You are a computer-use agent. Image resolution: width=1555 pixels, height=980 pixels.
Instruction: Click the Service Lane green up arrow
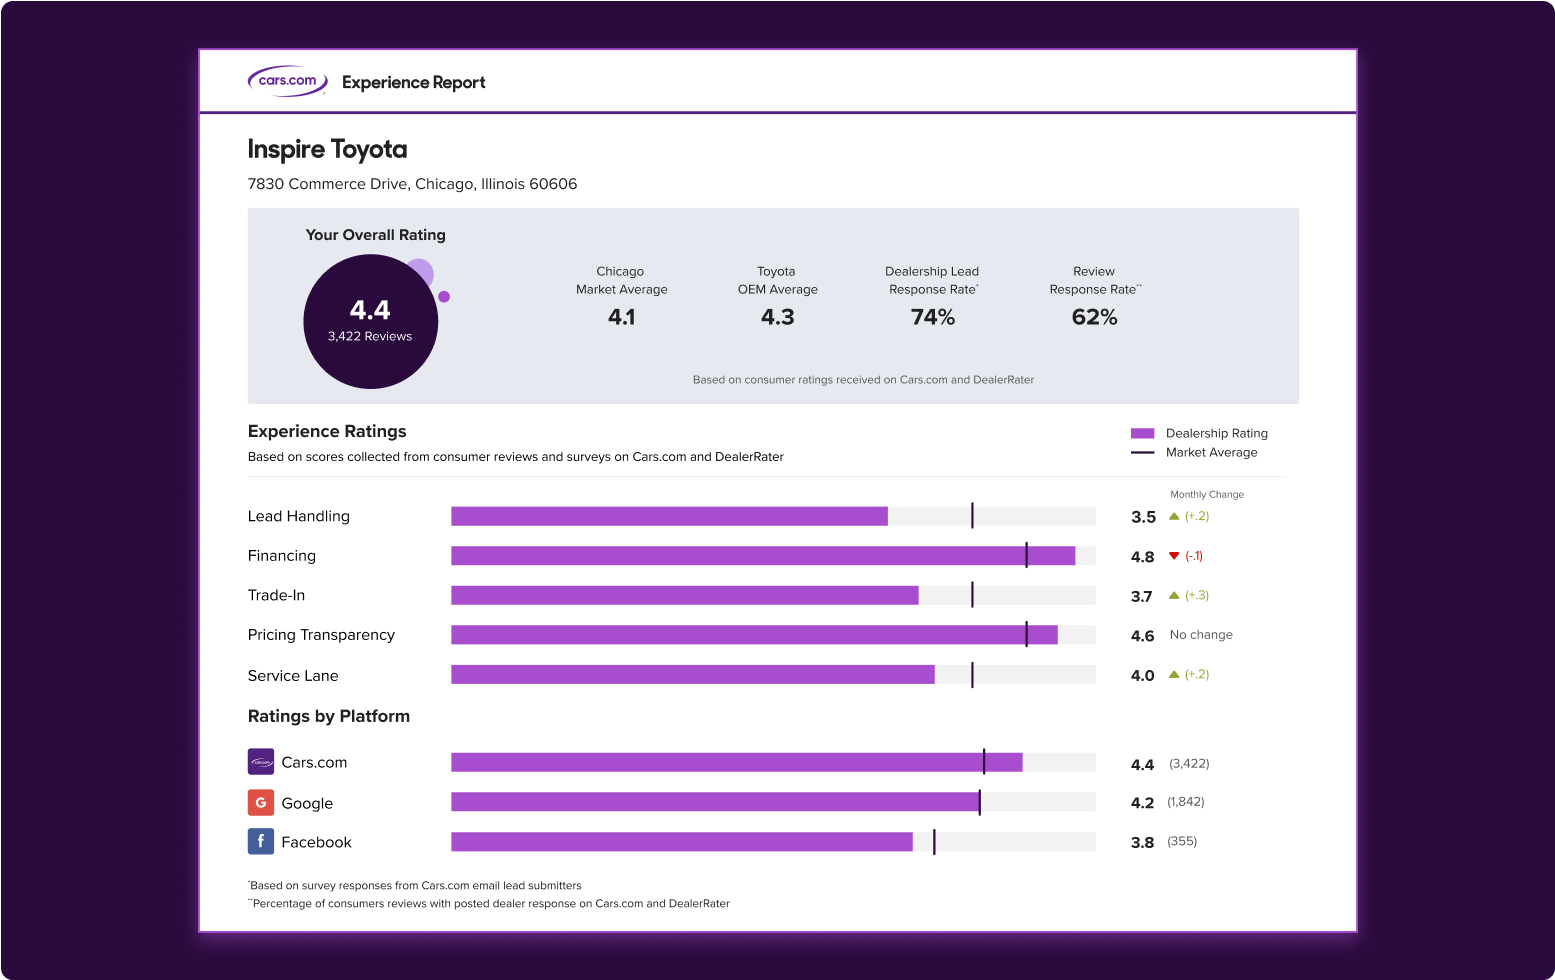tap(1174, 674)
